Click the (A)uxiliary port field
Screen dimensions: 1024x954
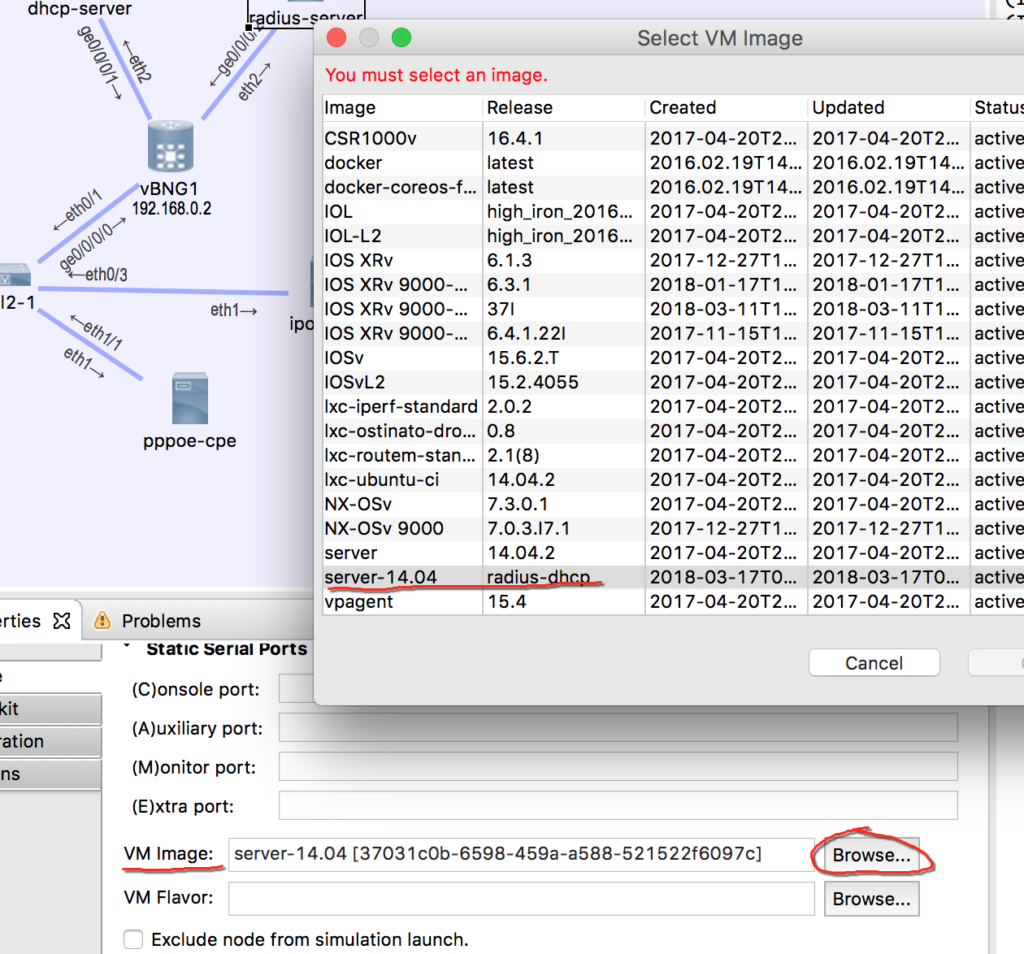tap(618, 727)
